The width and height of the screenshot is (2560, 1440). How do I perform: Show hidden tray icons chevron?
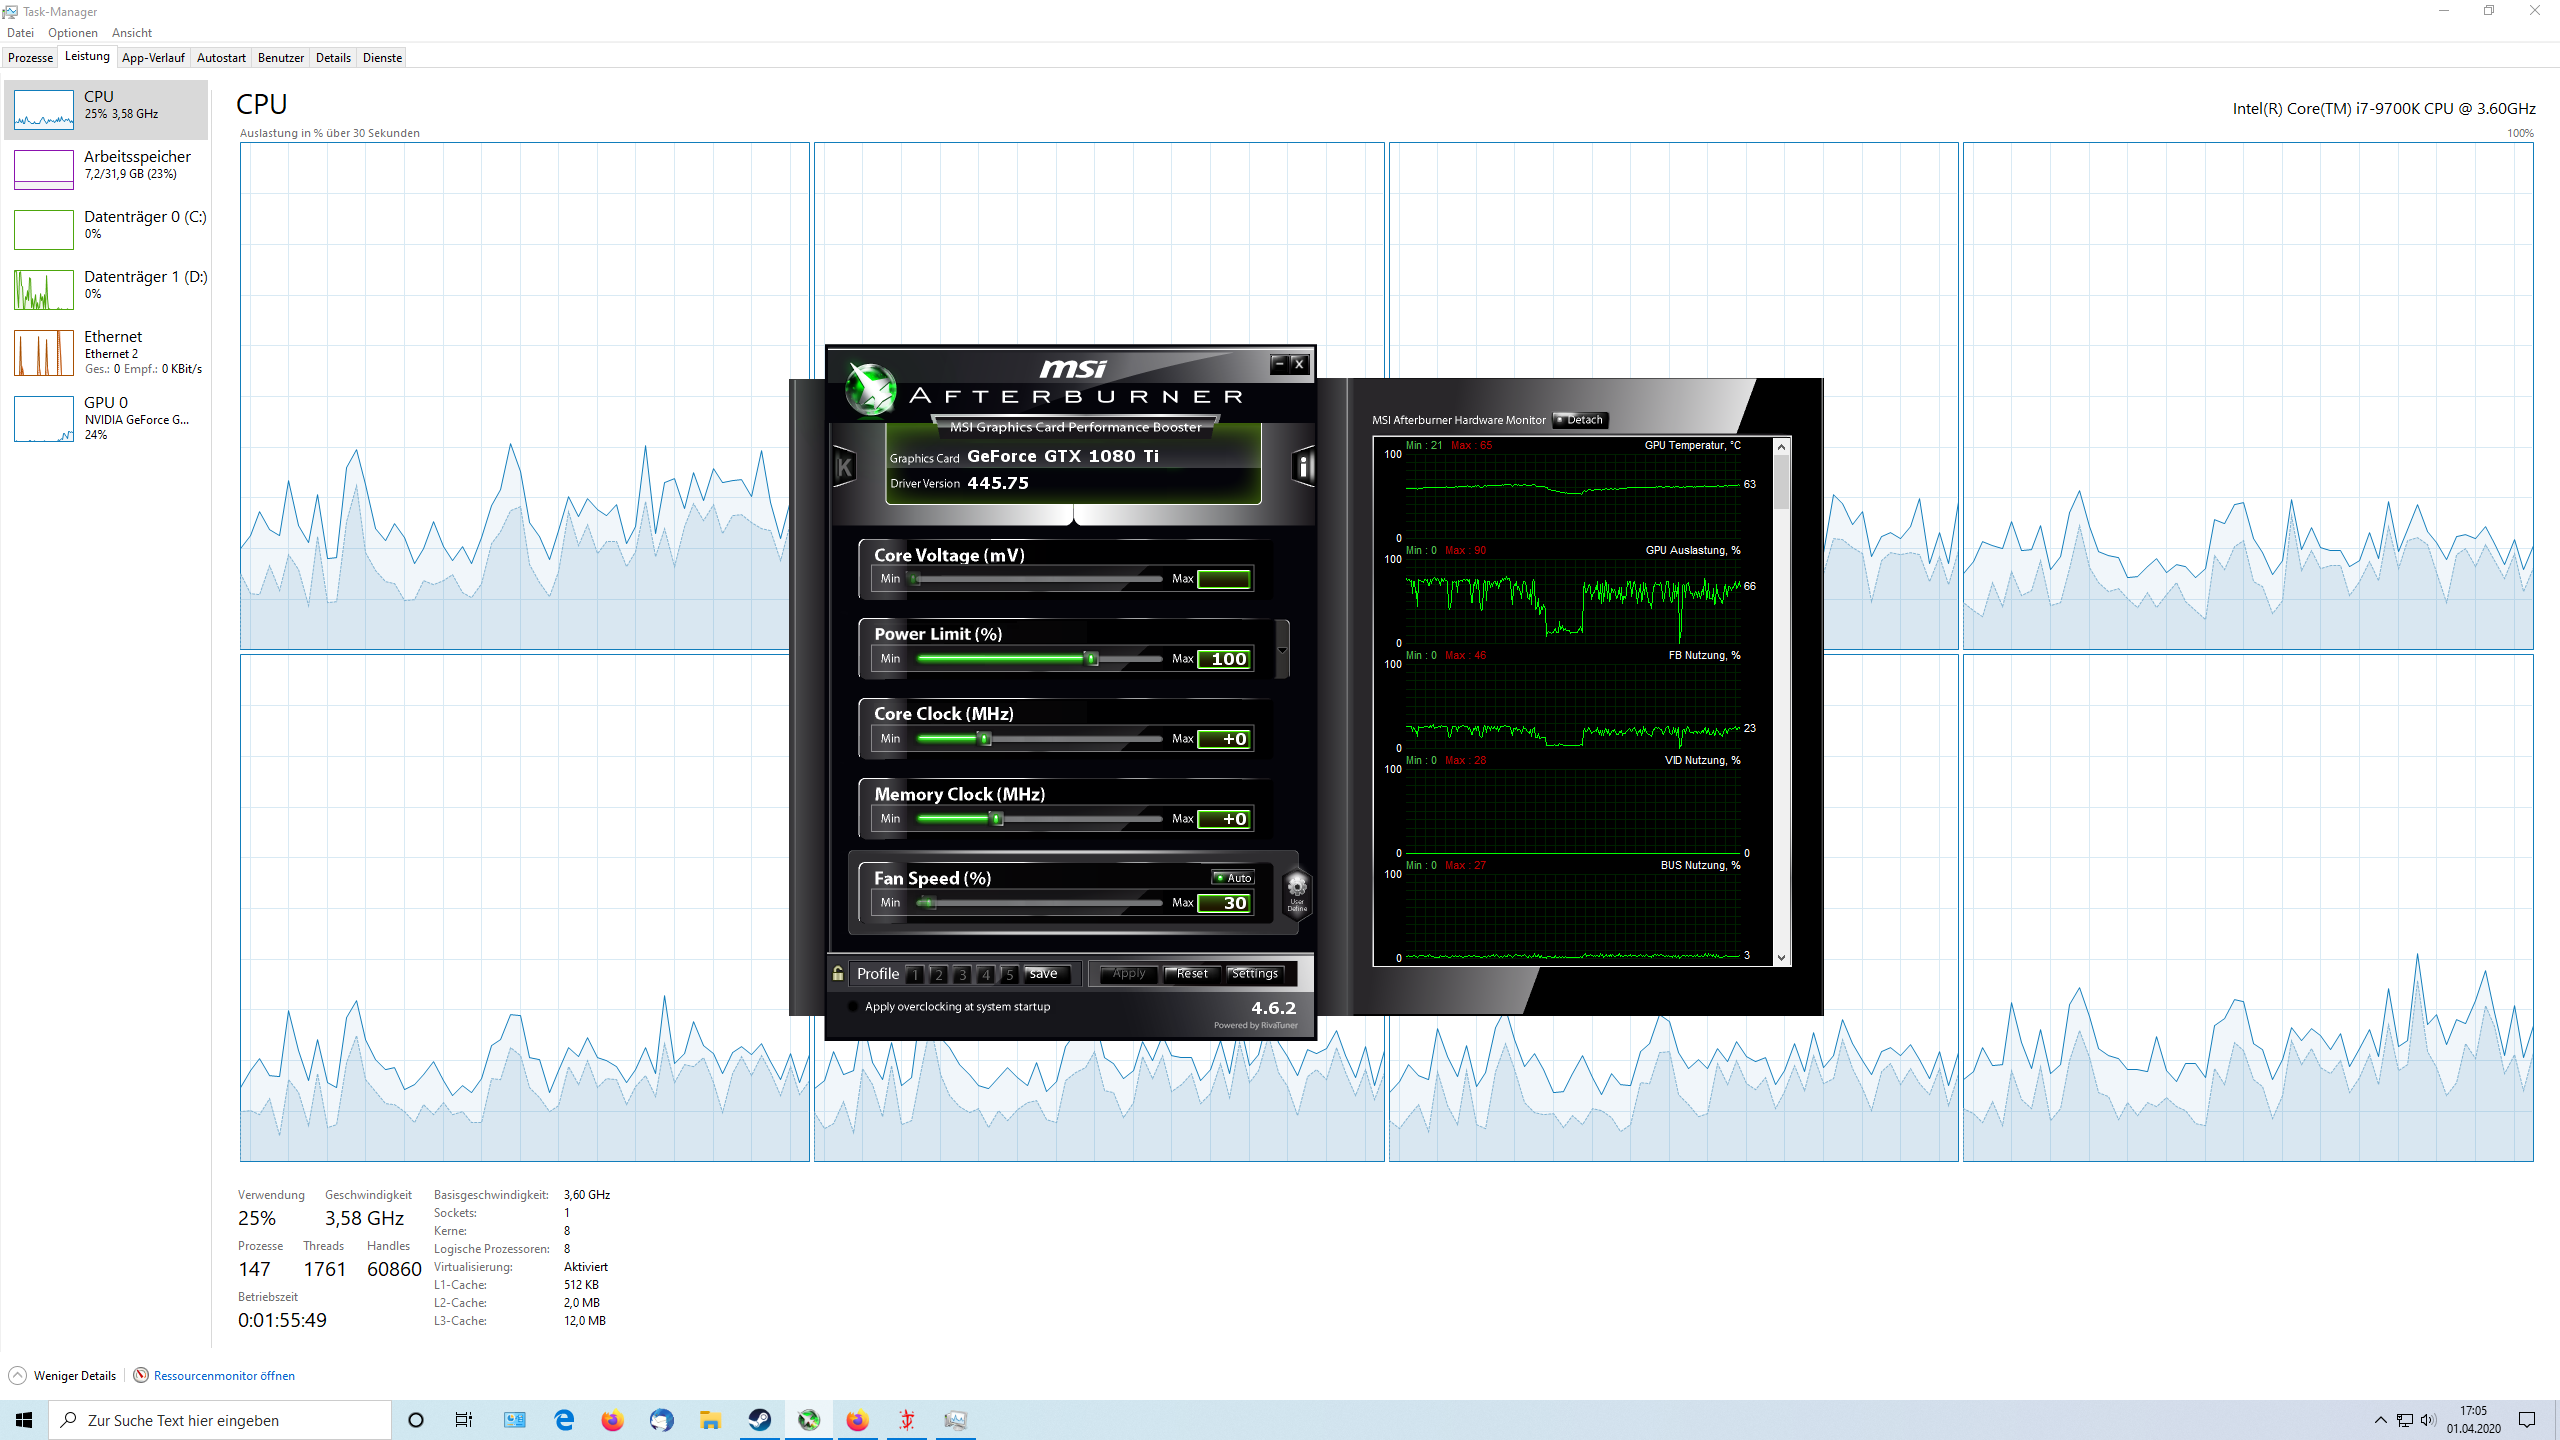pos(2380,1420)
